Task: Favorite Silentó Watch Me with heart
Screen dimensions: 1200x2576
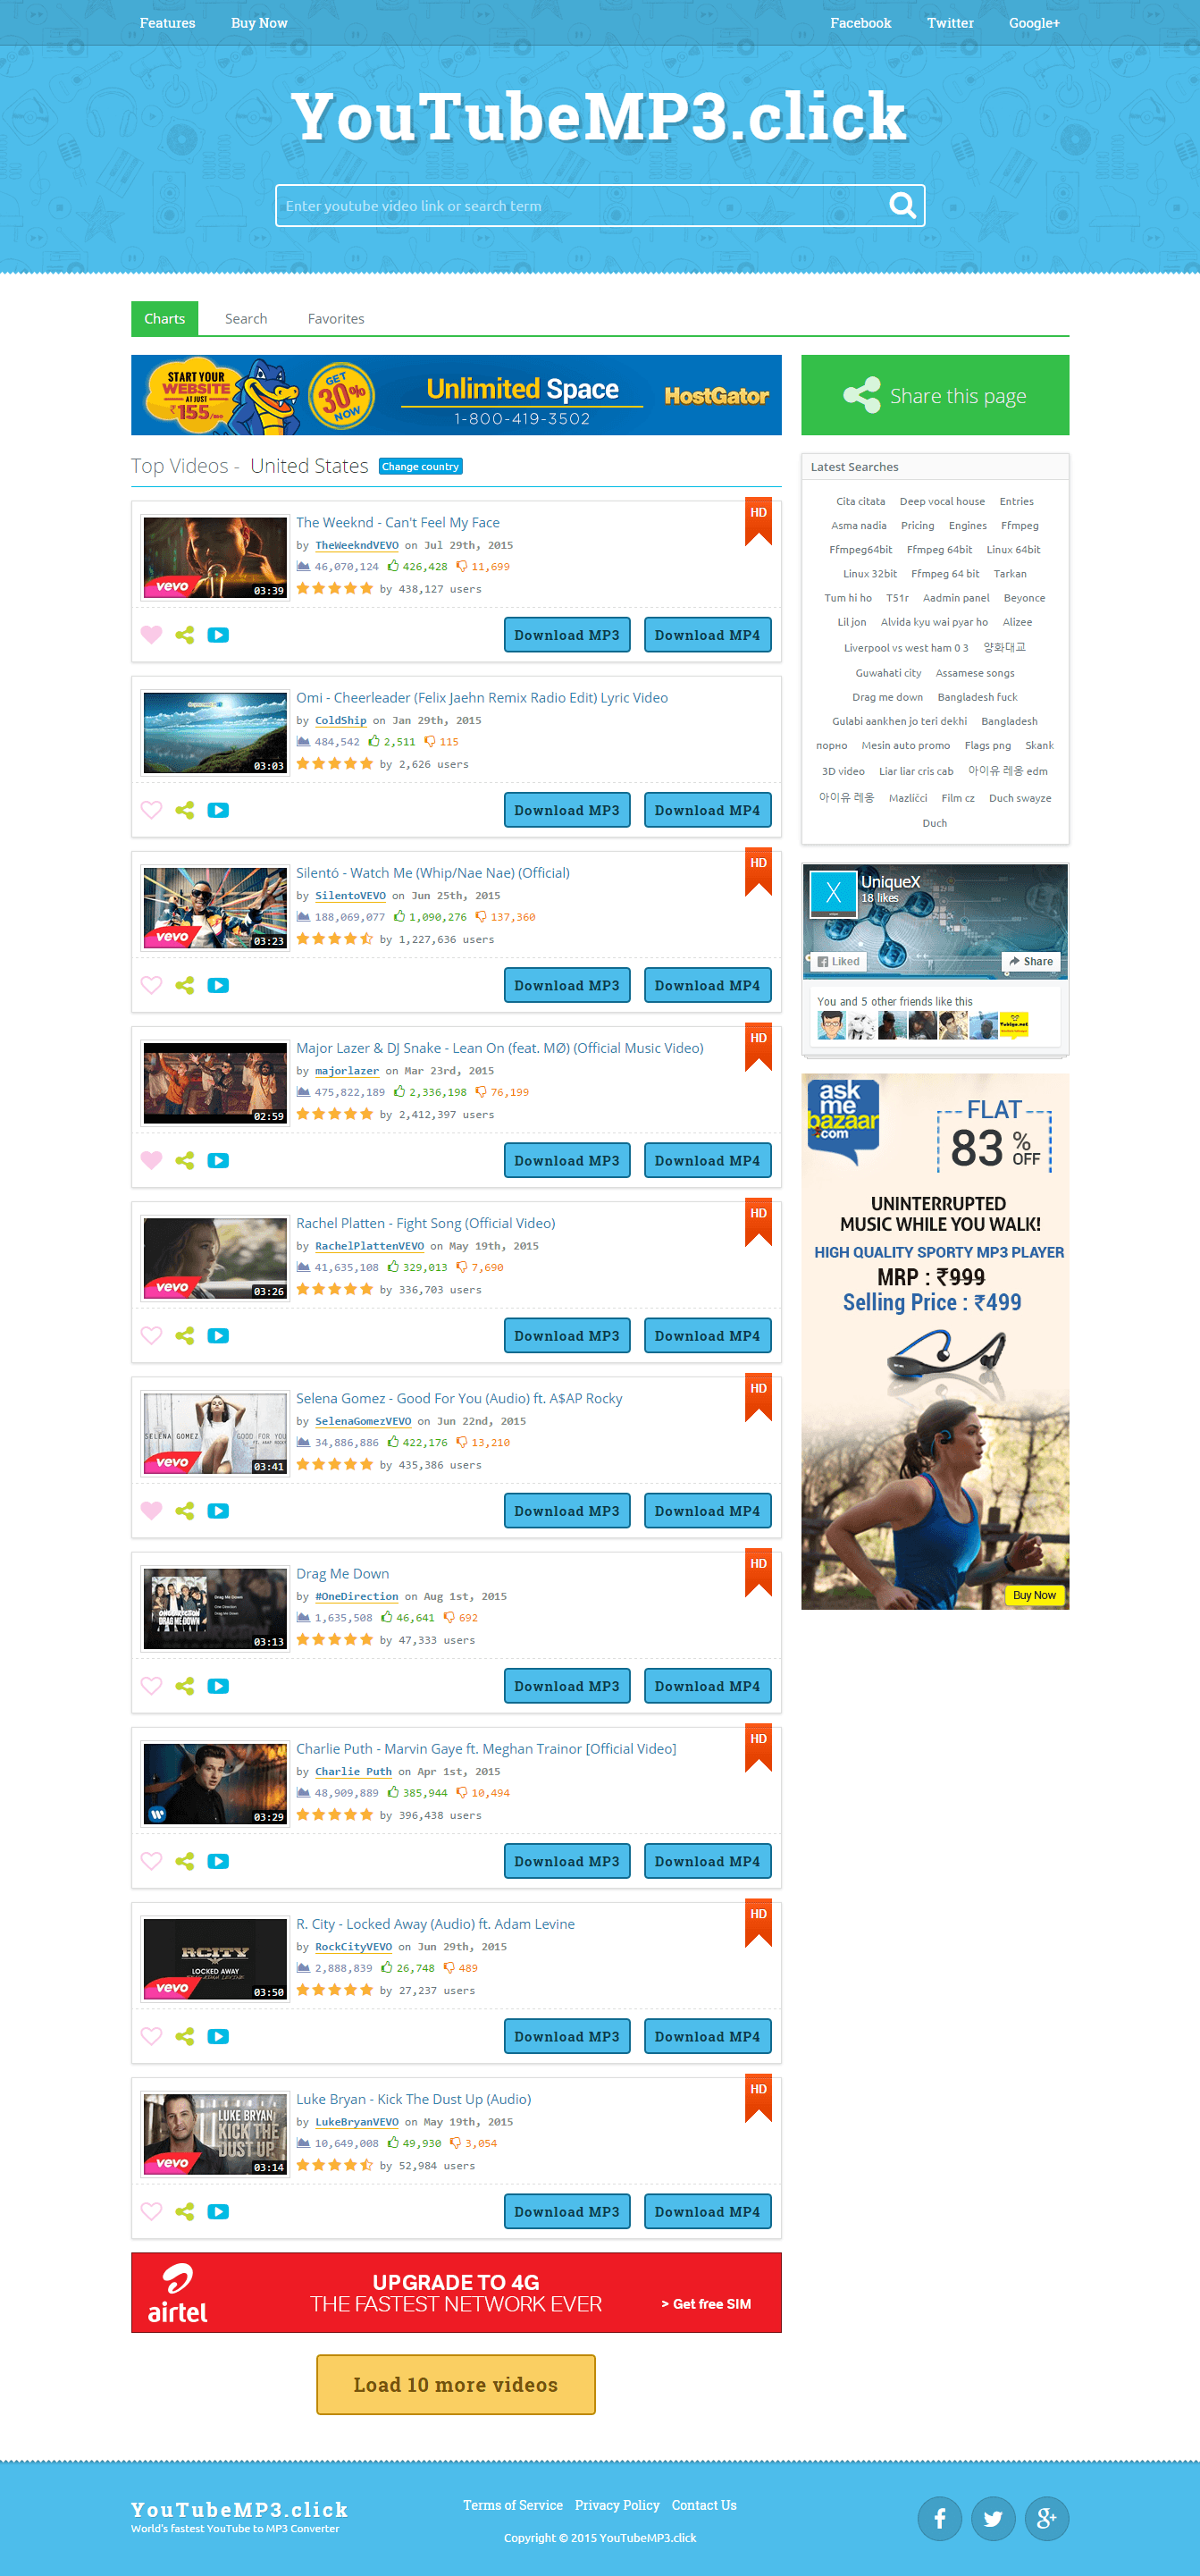Action: 151,985
